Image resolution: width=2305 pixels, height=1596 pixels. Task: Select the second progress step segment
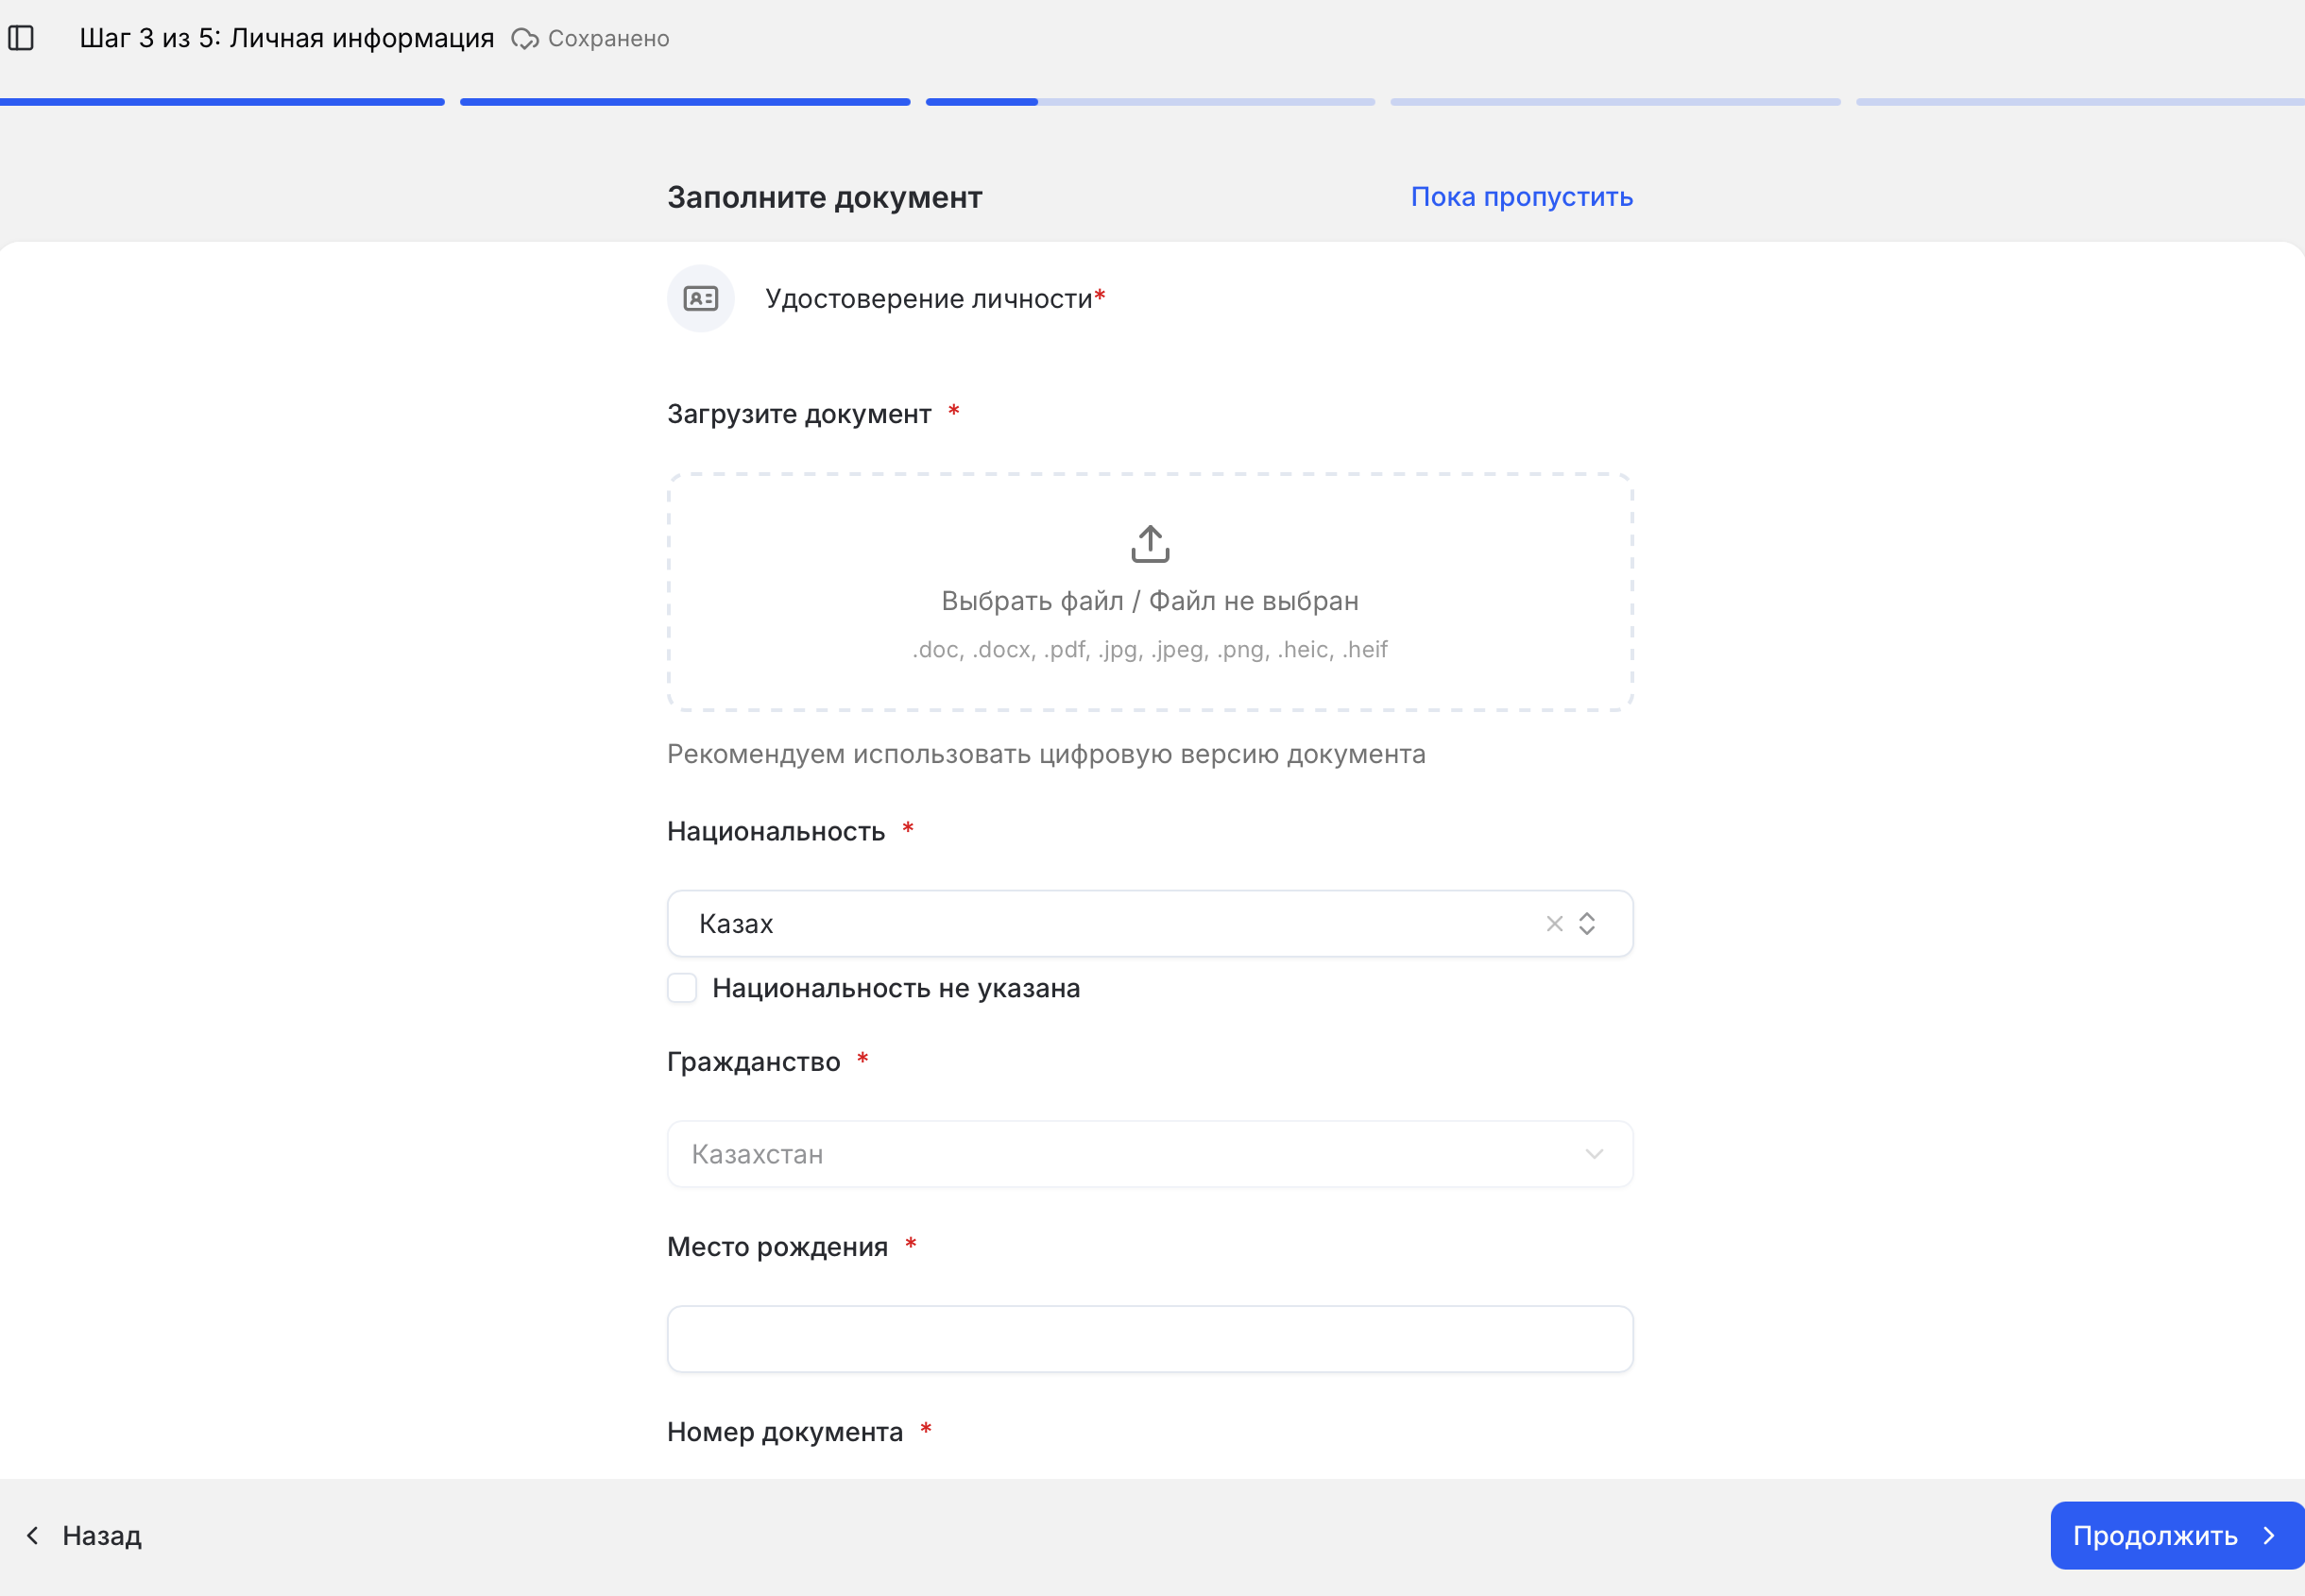click(x=685, y=102)
